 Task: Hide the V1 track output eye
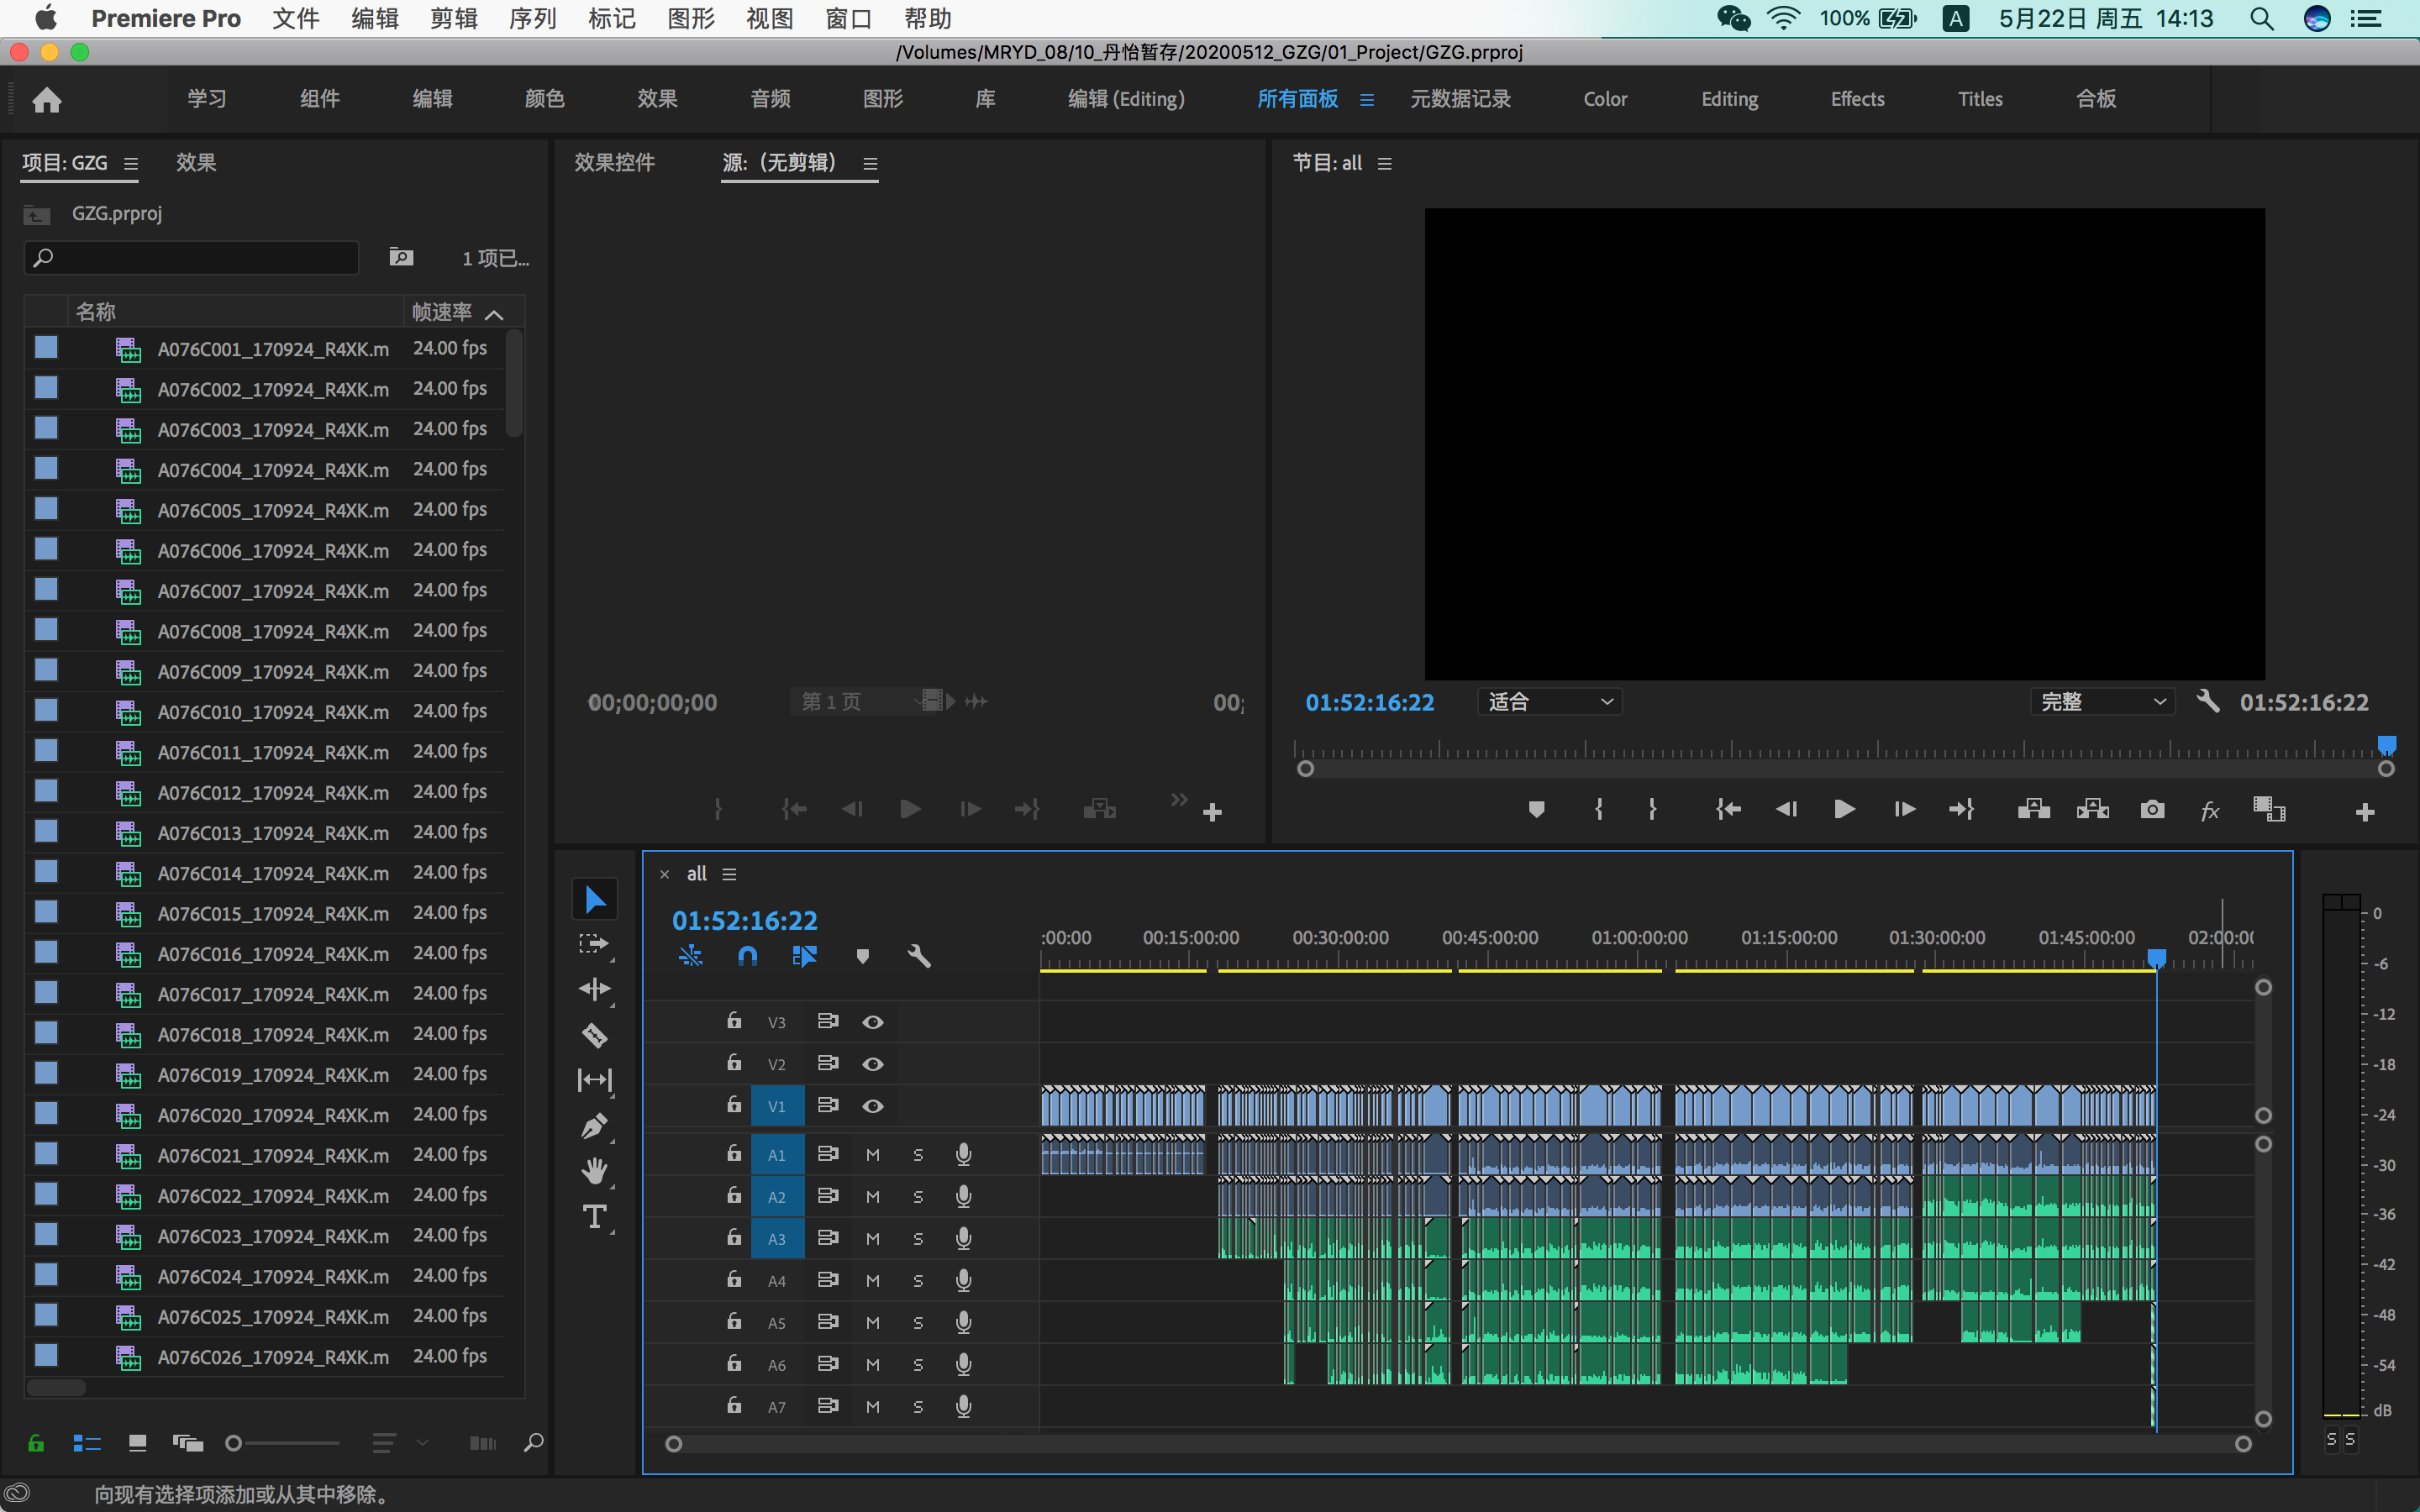pos(872,1106)
